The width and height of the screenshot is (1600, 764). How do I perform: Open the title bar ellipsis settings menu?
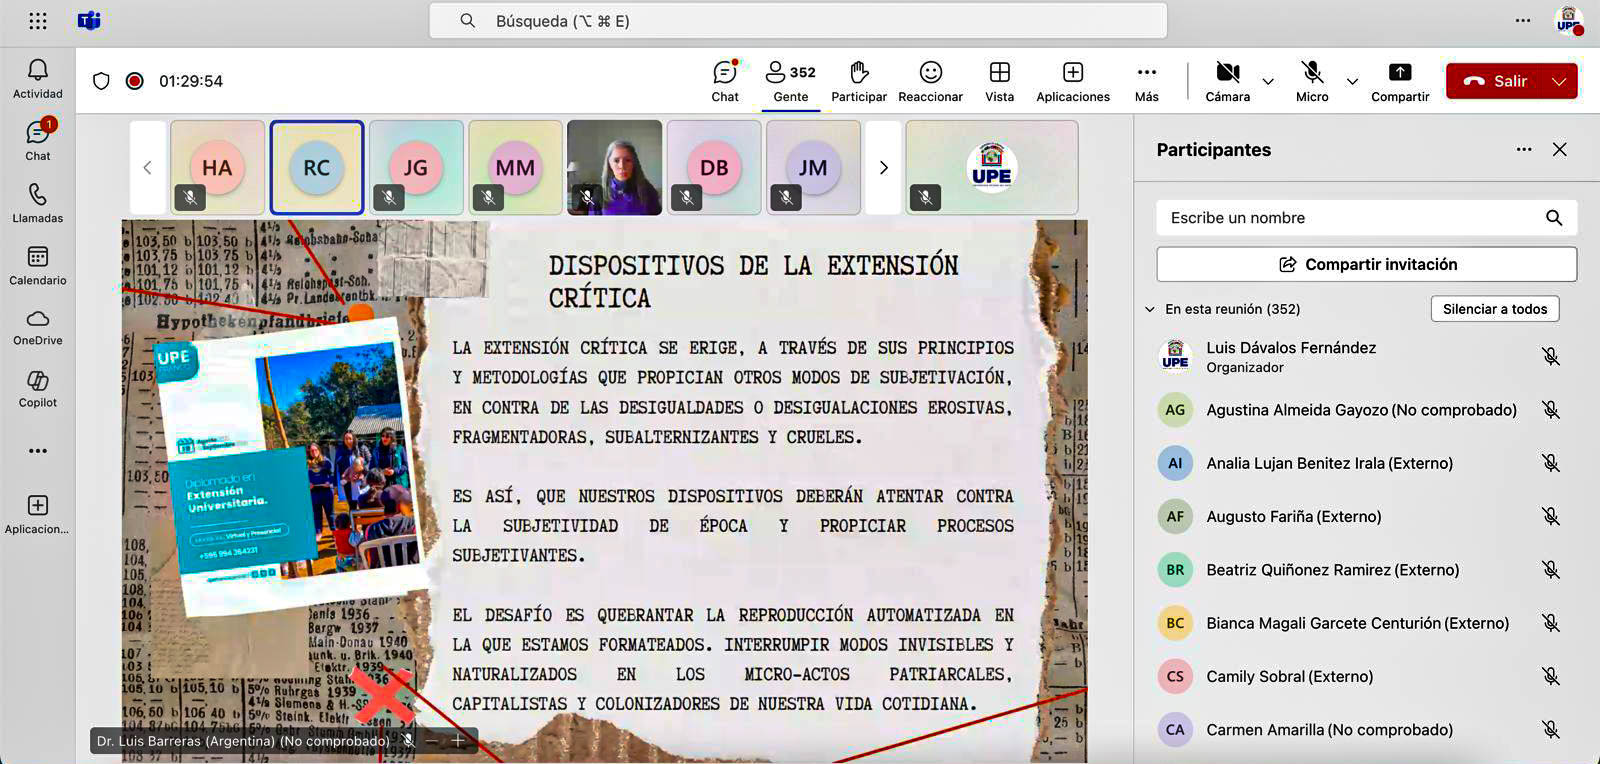click(x=1522, y=20)
